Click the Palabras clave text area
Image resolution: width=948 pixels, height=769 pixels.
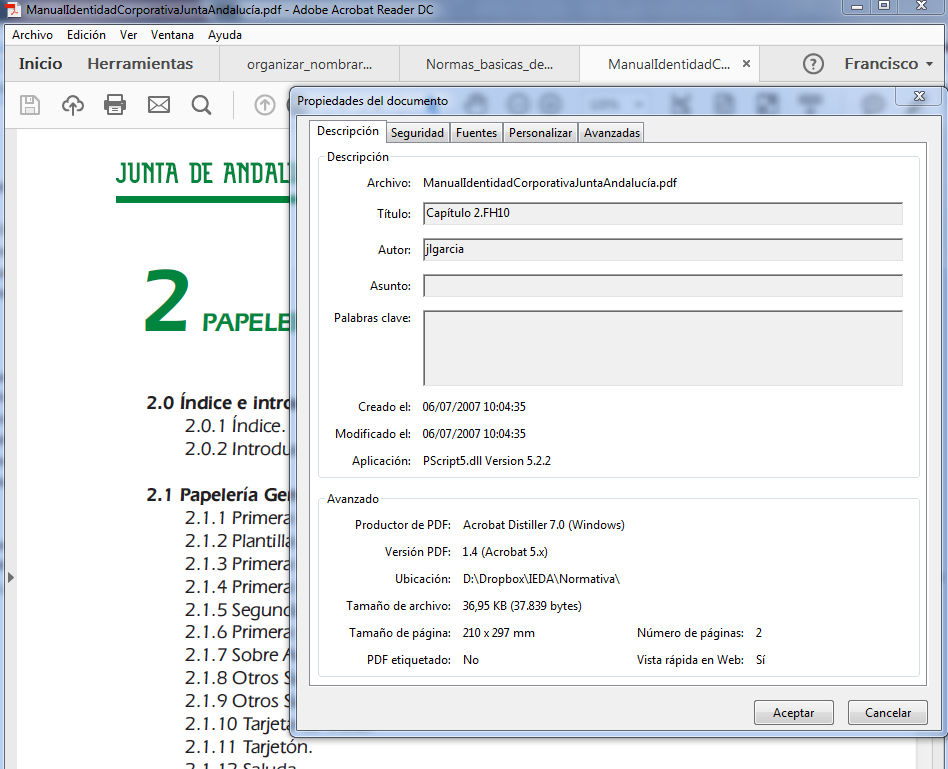pyautogui.click(x=663, y=348)
